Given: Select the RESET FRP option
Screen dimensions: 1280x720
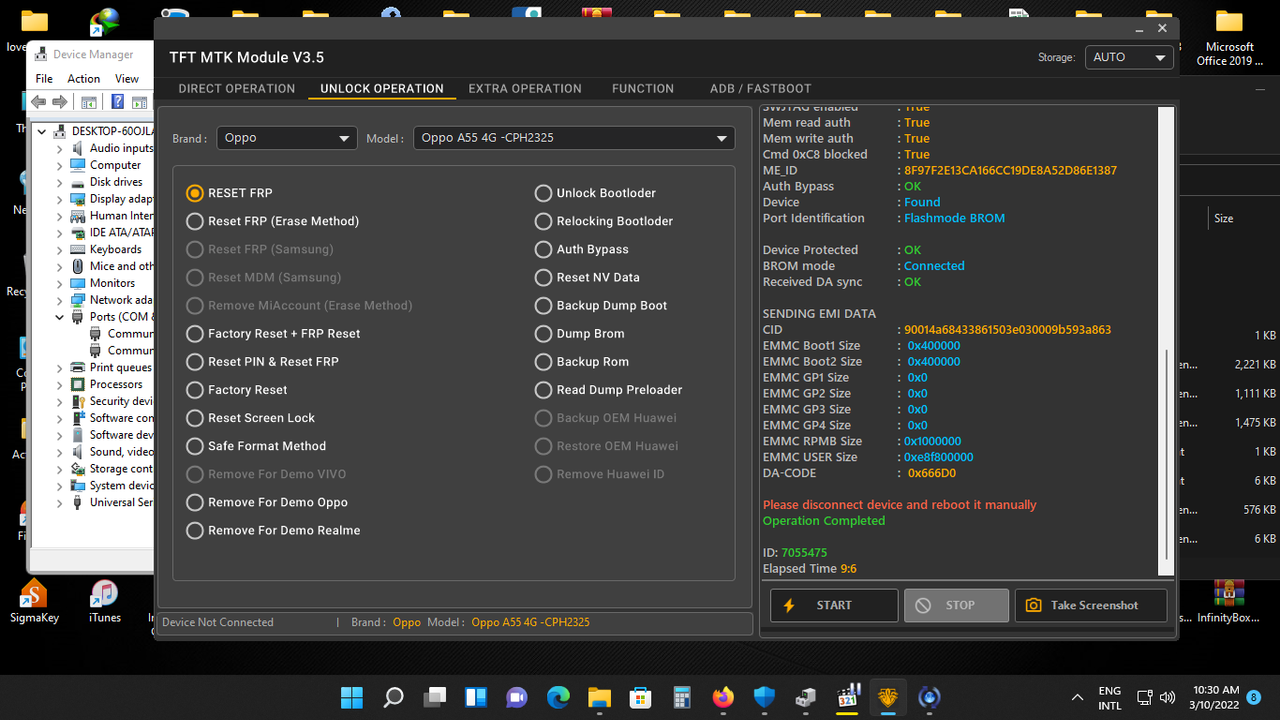Looking at the screenshot, I should coord(195,193).
